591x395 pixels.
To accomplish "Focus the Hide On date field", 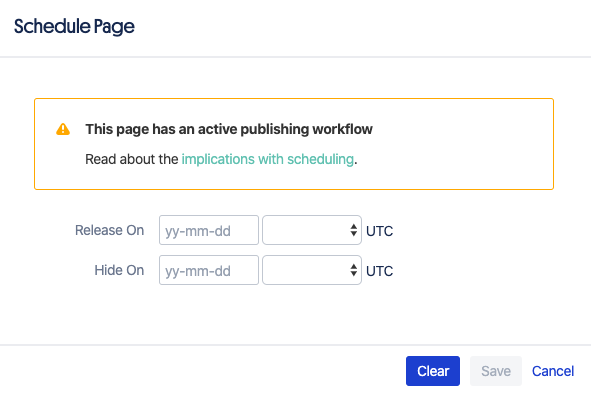I will pyautogui.click(x=209, y=270).
